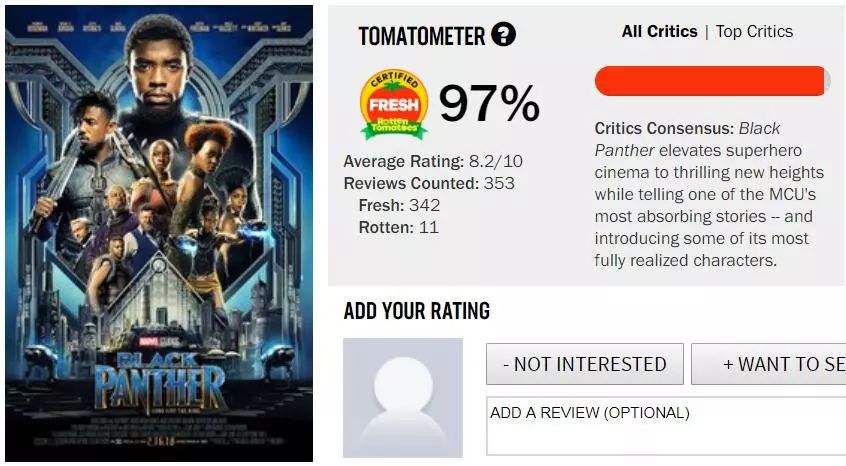
Task: Click the grey end of score bar
Action: pyautogui.click(x=827, y=81)
